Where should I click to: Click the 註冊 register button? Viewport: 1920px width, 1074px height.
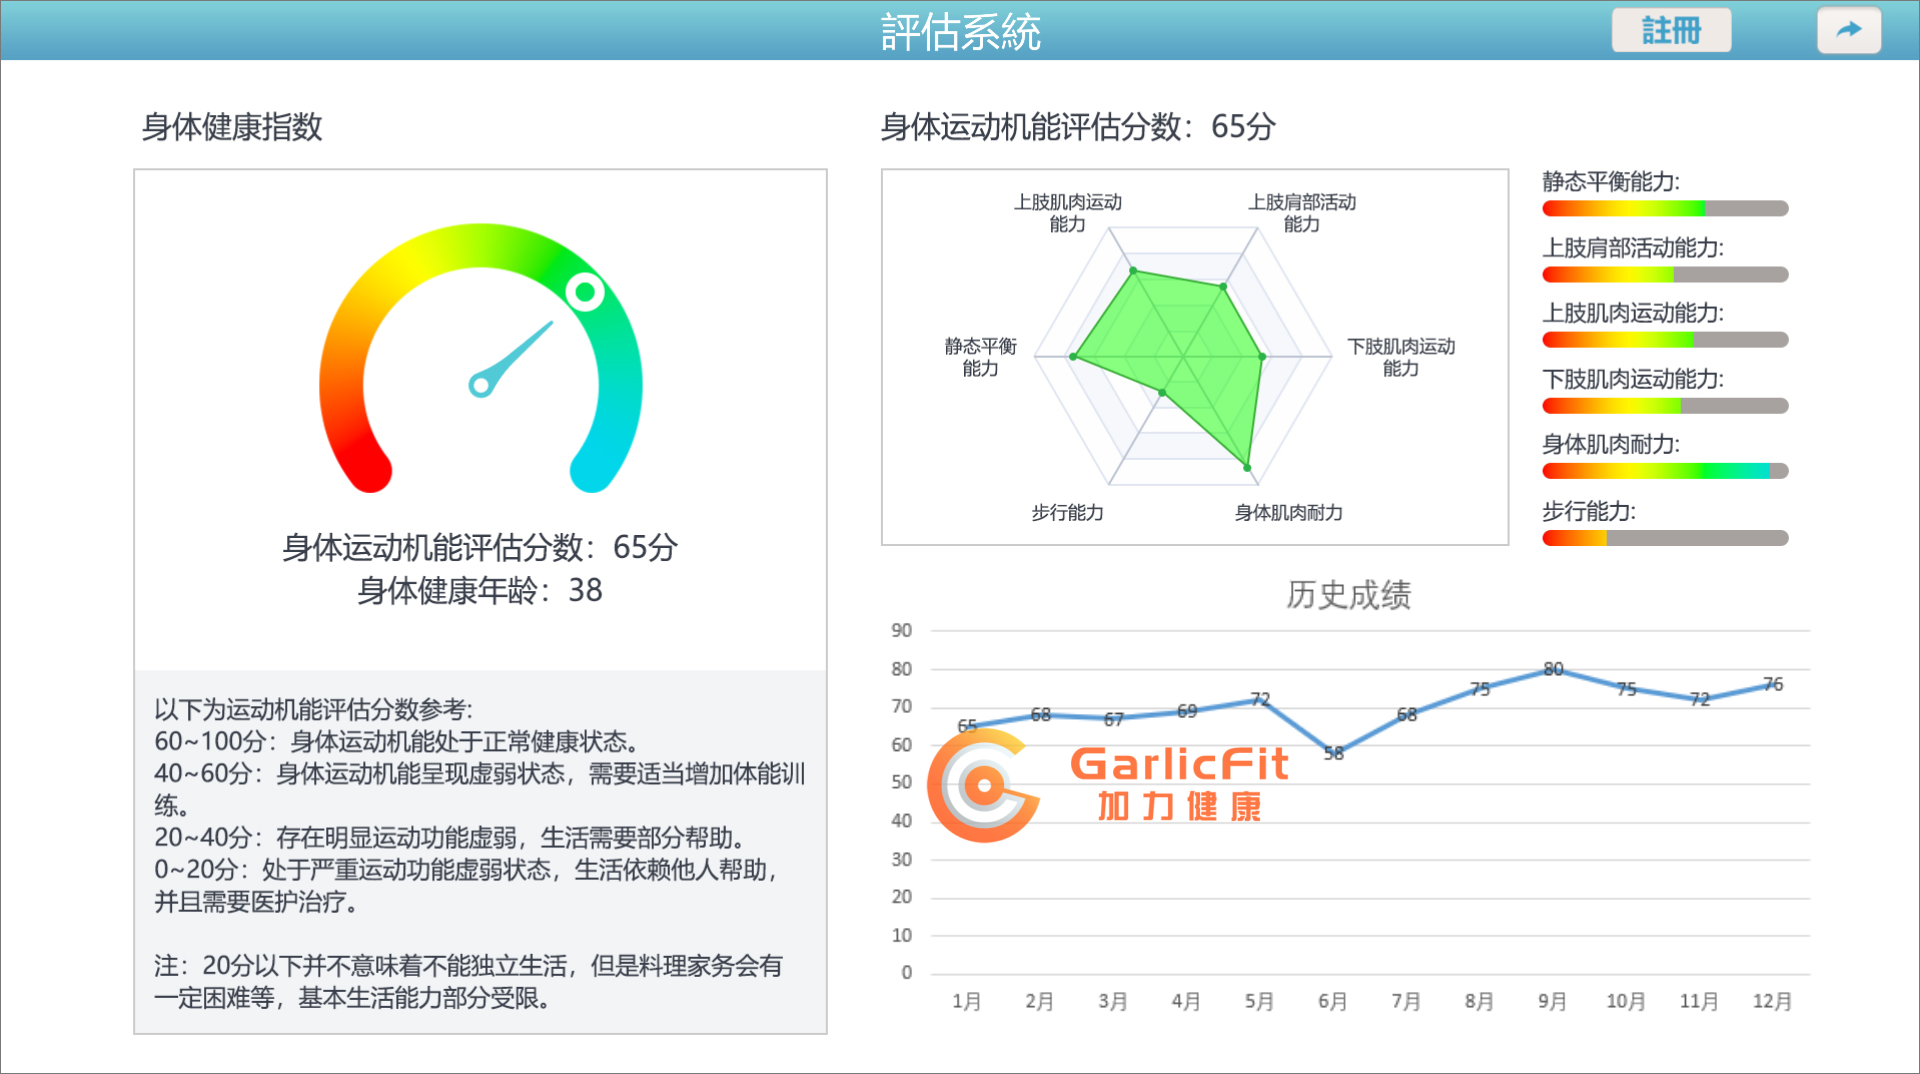[x=1671, y=30]
